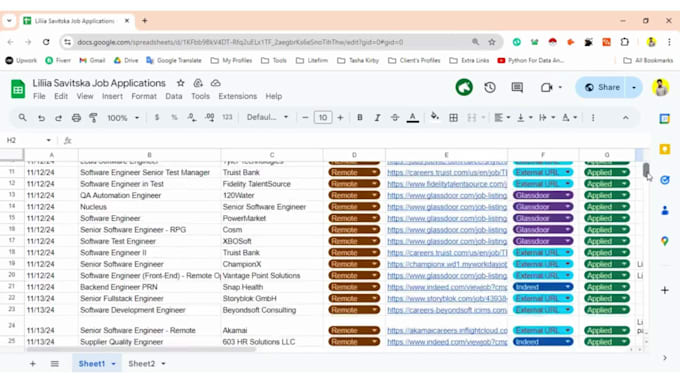Open text rotation options
This screenshot has height=383, width=680.
click(569, 118)
